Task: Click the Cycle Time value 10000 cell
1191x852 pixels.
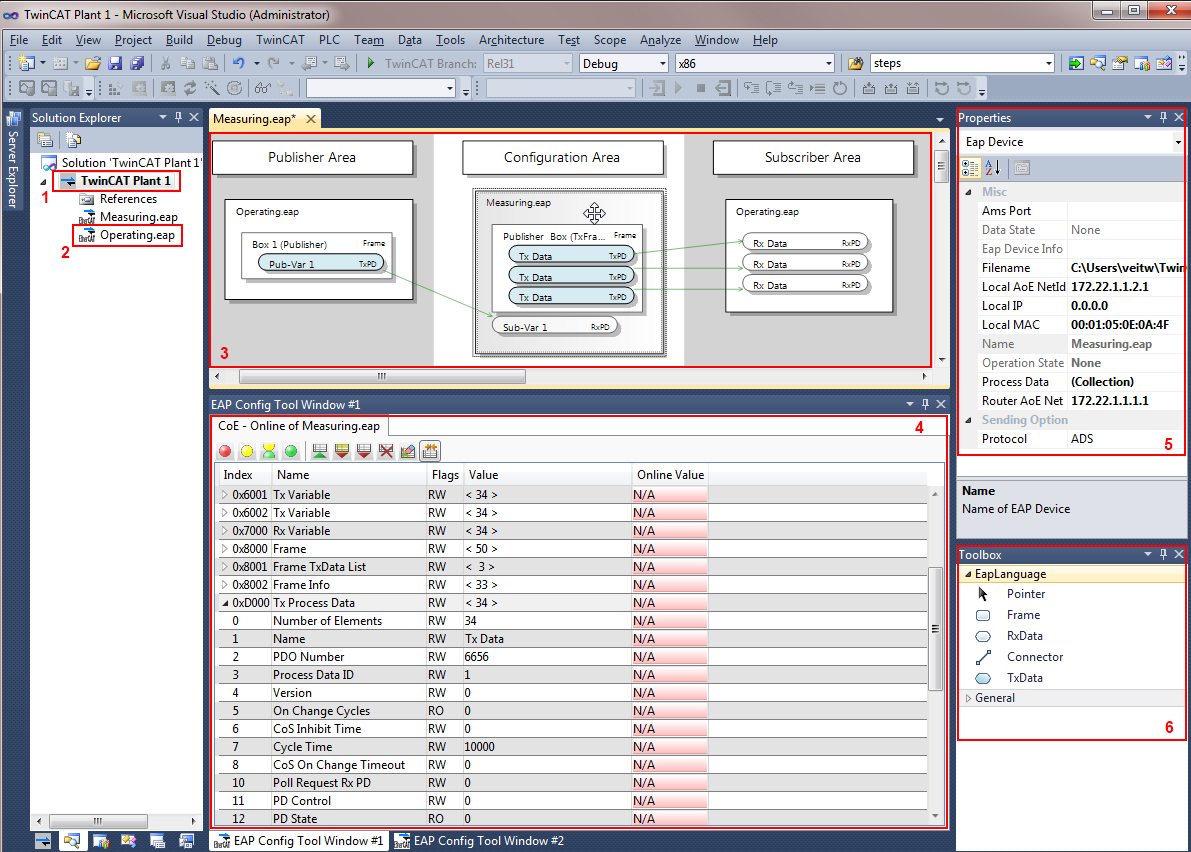Action: pos(546,747)
